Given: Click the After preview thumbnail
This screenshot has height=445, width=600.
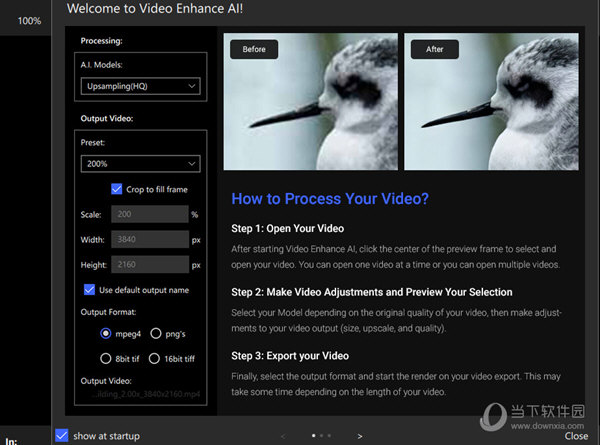Looking at the screenshot, I should point(491,101).
